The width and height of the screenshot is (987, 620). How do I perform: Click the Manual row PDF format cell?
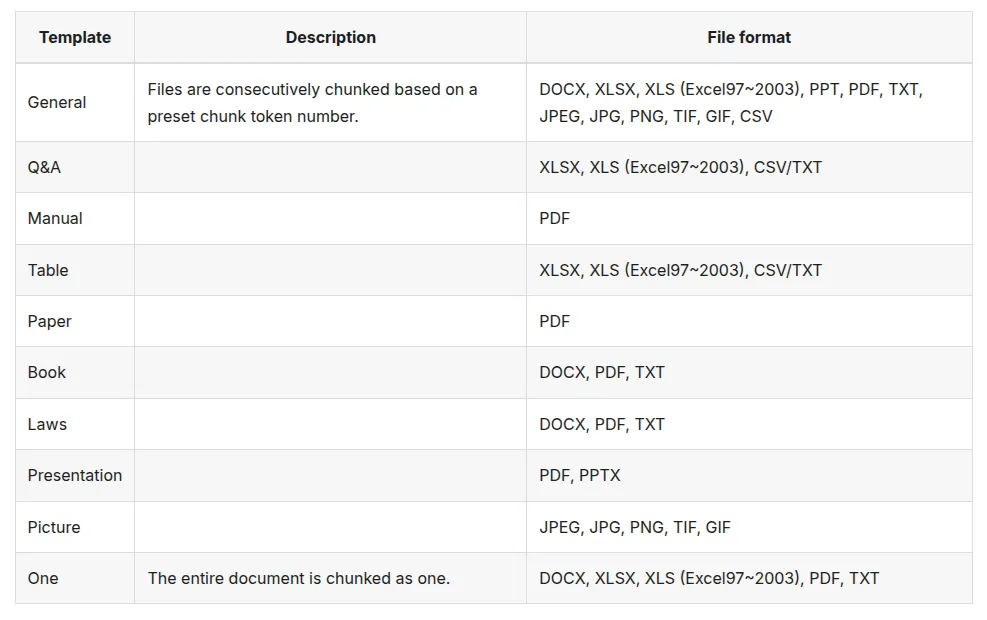pos(749,218)
